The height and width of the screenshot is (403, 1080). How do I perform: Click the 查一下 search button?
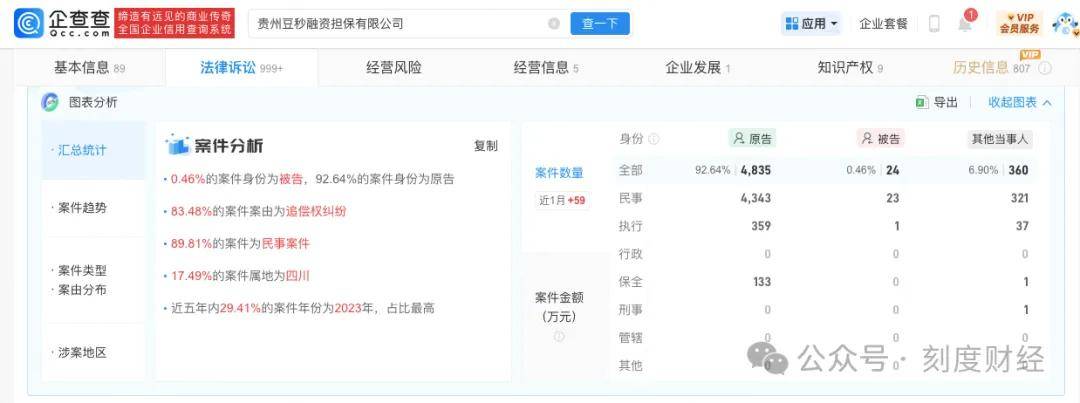[x=600, y=23]
